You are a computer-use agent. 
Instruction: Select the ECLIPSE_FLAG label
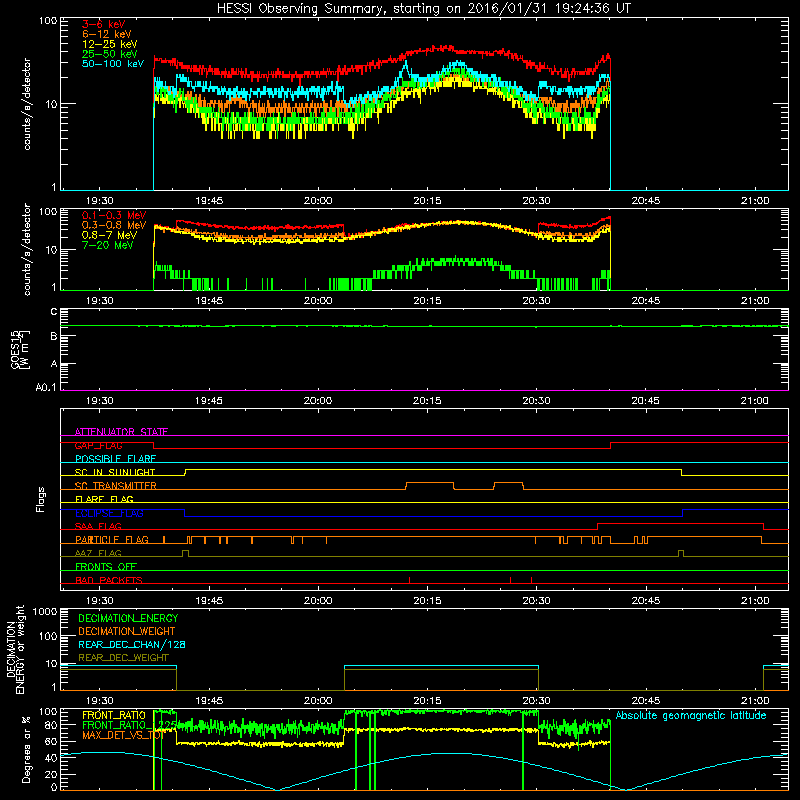click(109, 513)
